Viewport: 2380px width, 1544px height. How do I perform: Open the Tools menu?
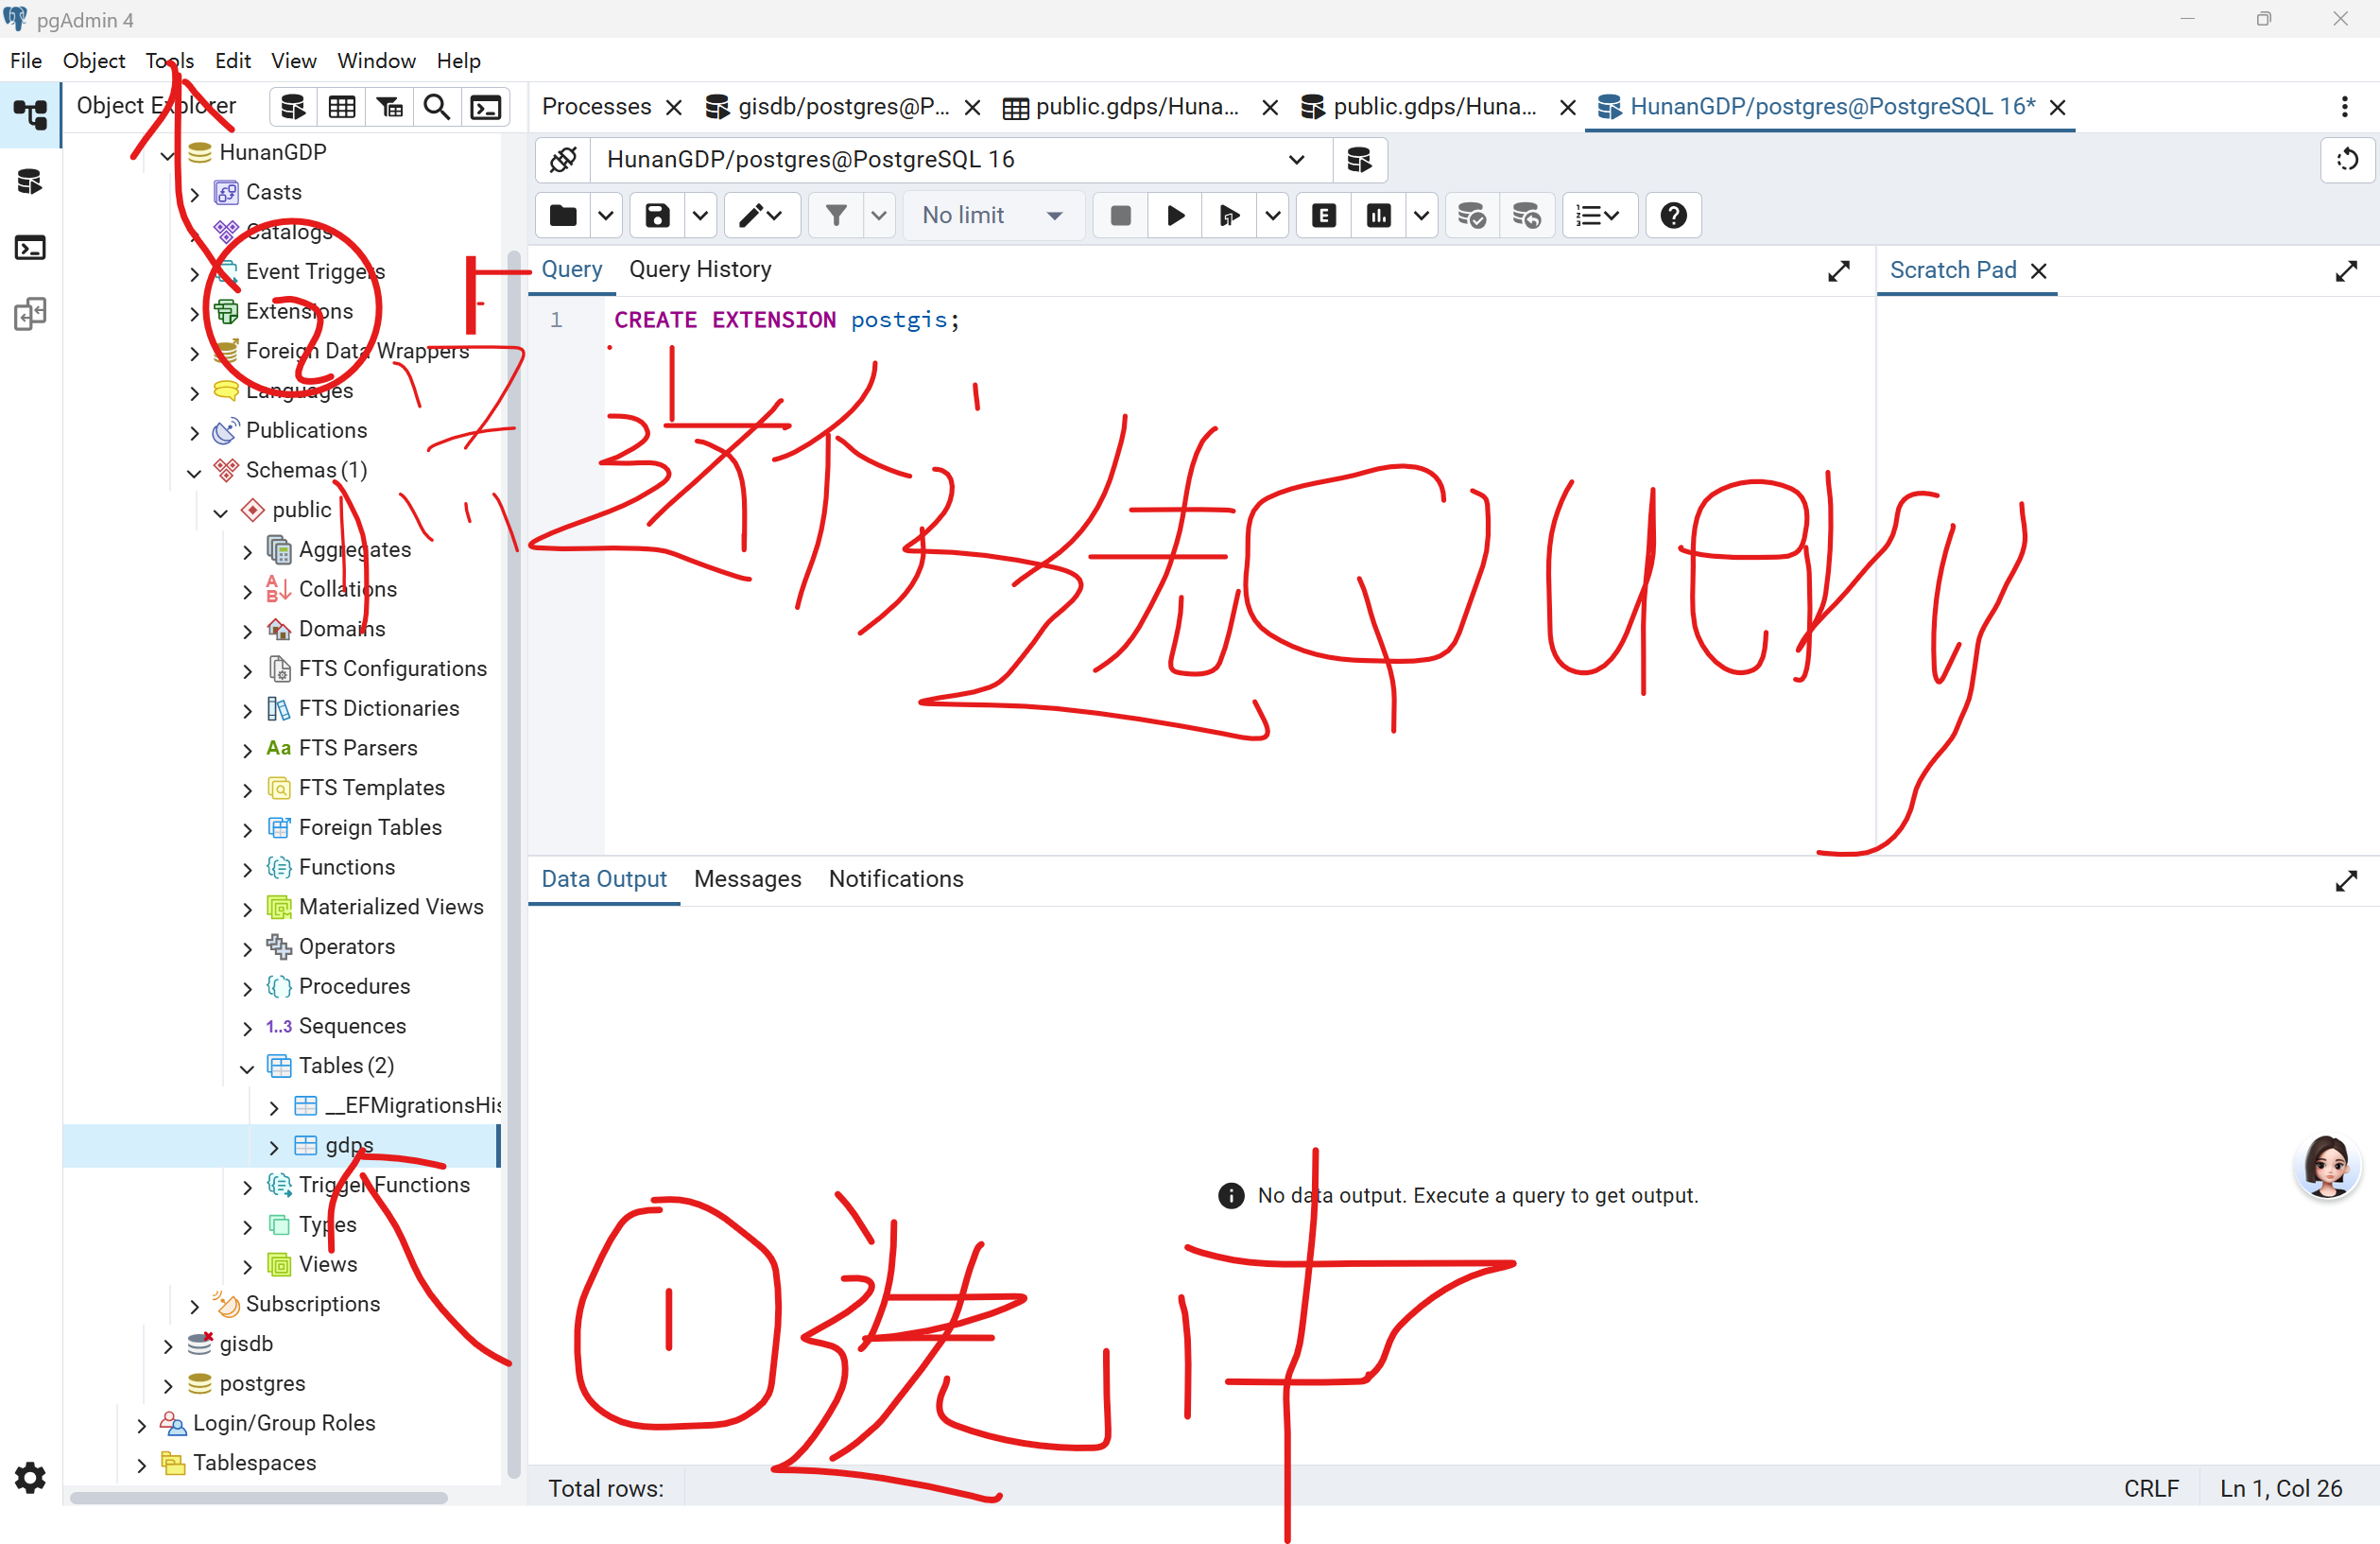tap(168, 60)
